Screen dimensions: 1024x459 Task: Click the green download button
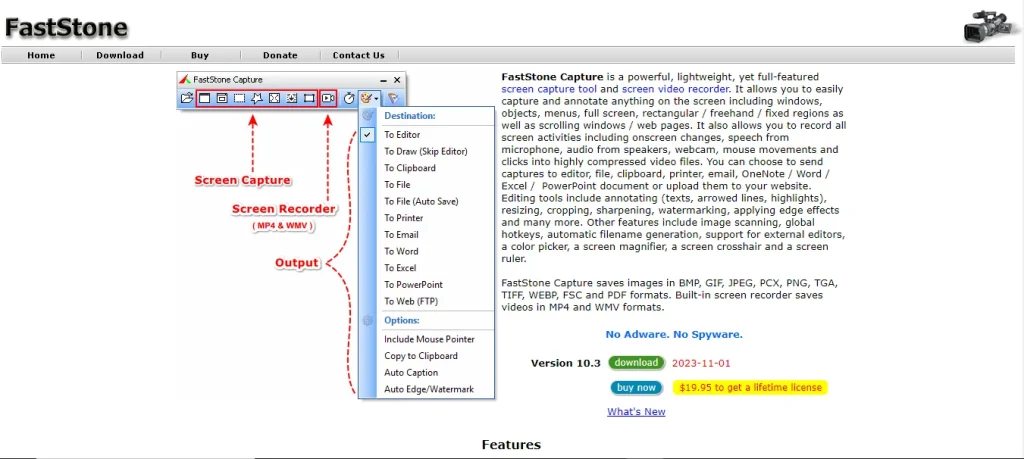pos(637,362)
